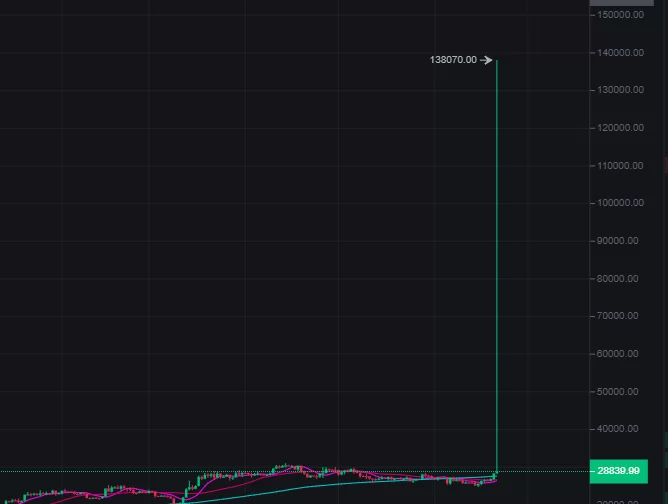
Task: Select the 130000.00 mark on price scale
Action: 617,90
